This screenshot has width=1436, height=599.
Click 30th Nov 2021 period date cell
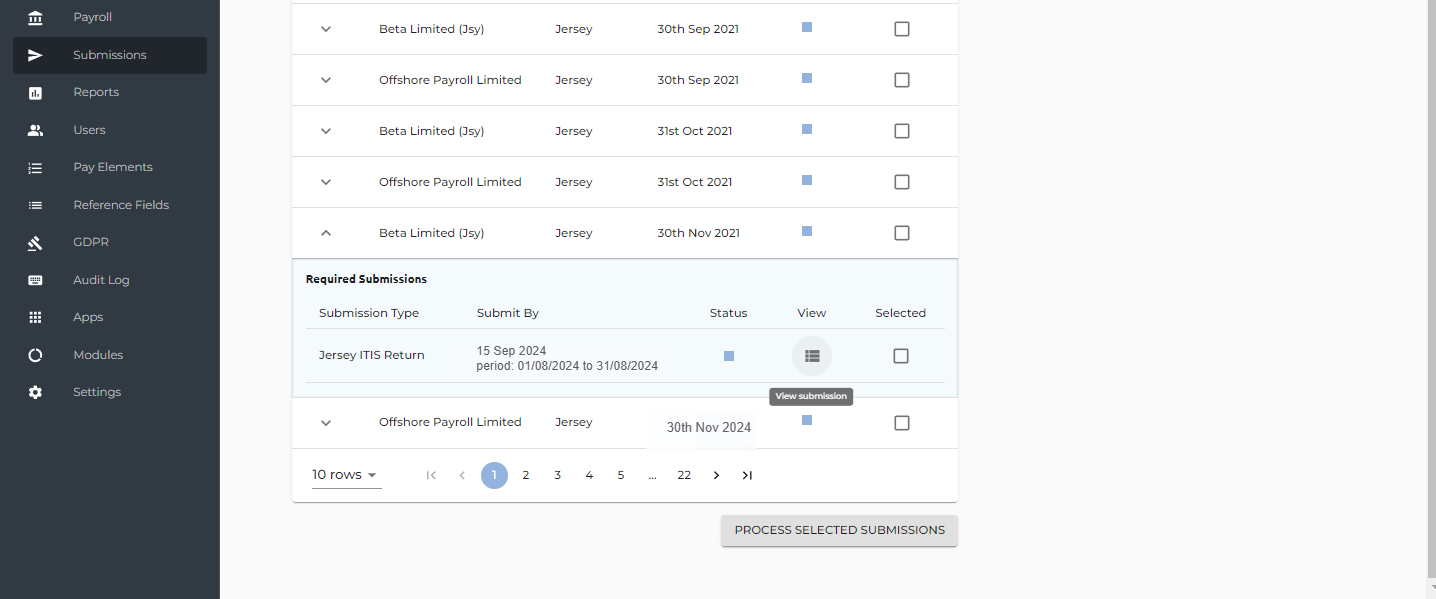pos(698,233)
